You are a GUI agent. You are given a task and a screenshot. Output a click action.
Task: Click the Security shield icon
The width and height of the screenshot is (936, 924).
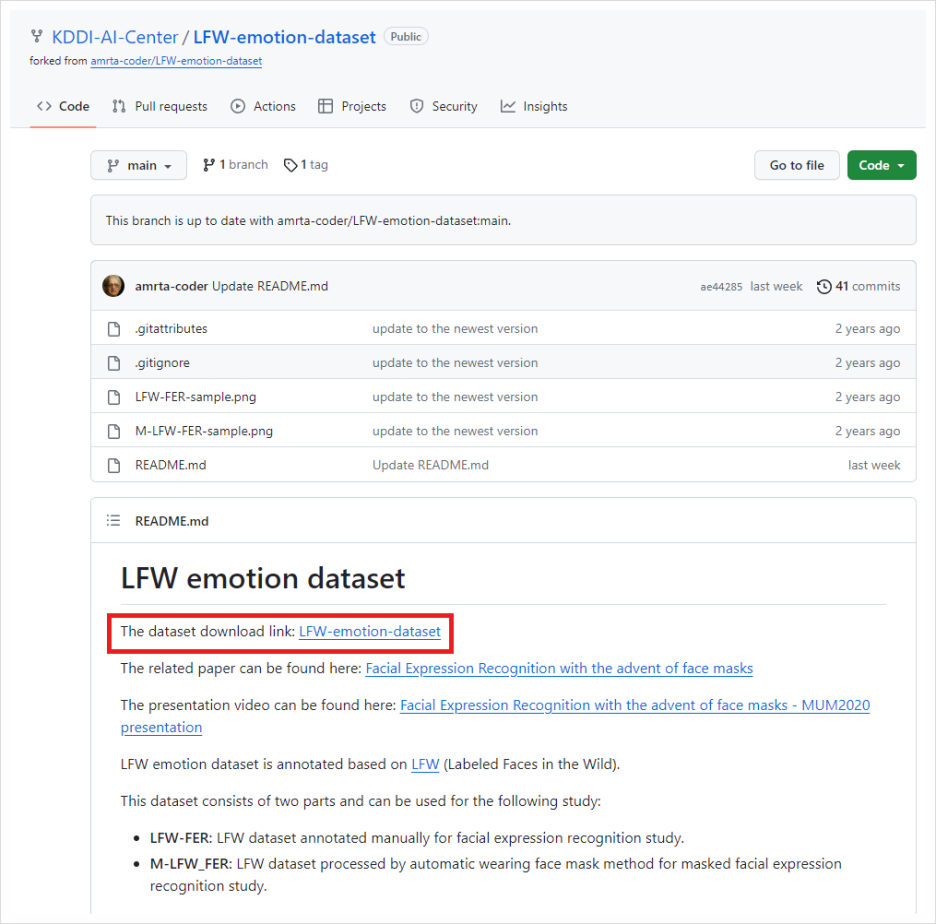(x=416, y=106)
